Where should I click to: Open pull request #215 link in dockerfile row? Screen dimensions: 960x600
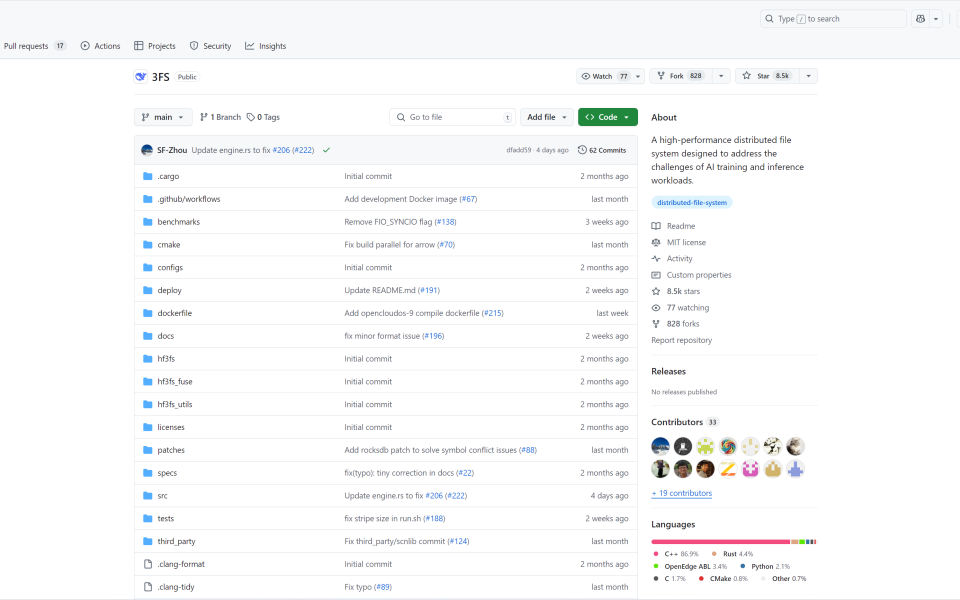tap(492, 313)
